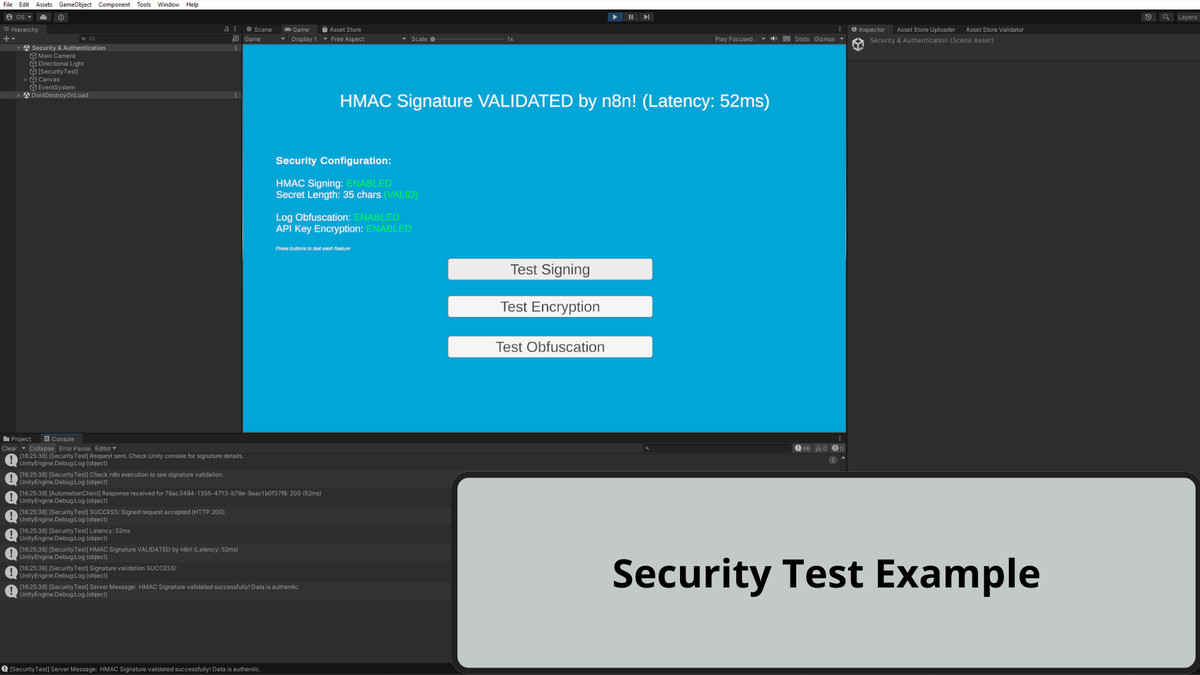Open the settings gear beside the cloud icon
1200x675 pixels.
pyautogui.click(x=62, y=17)
